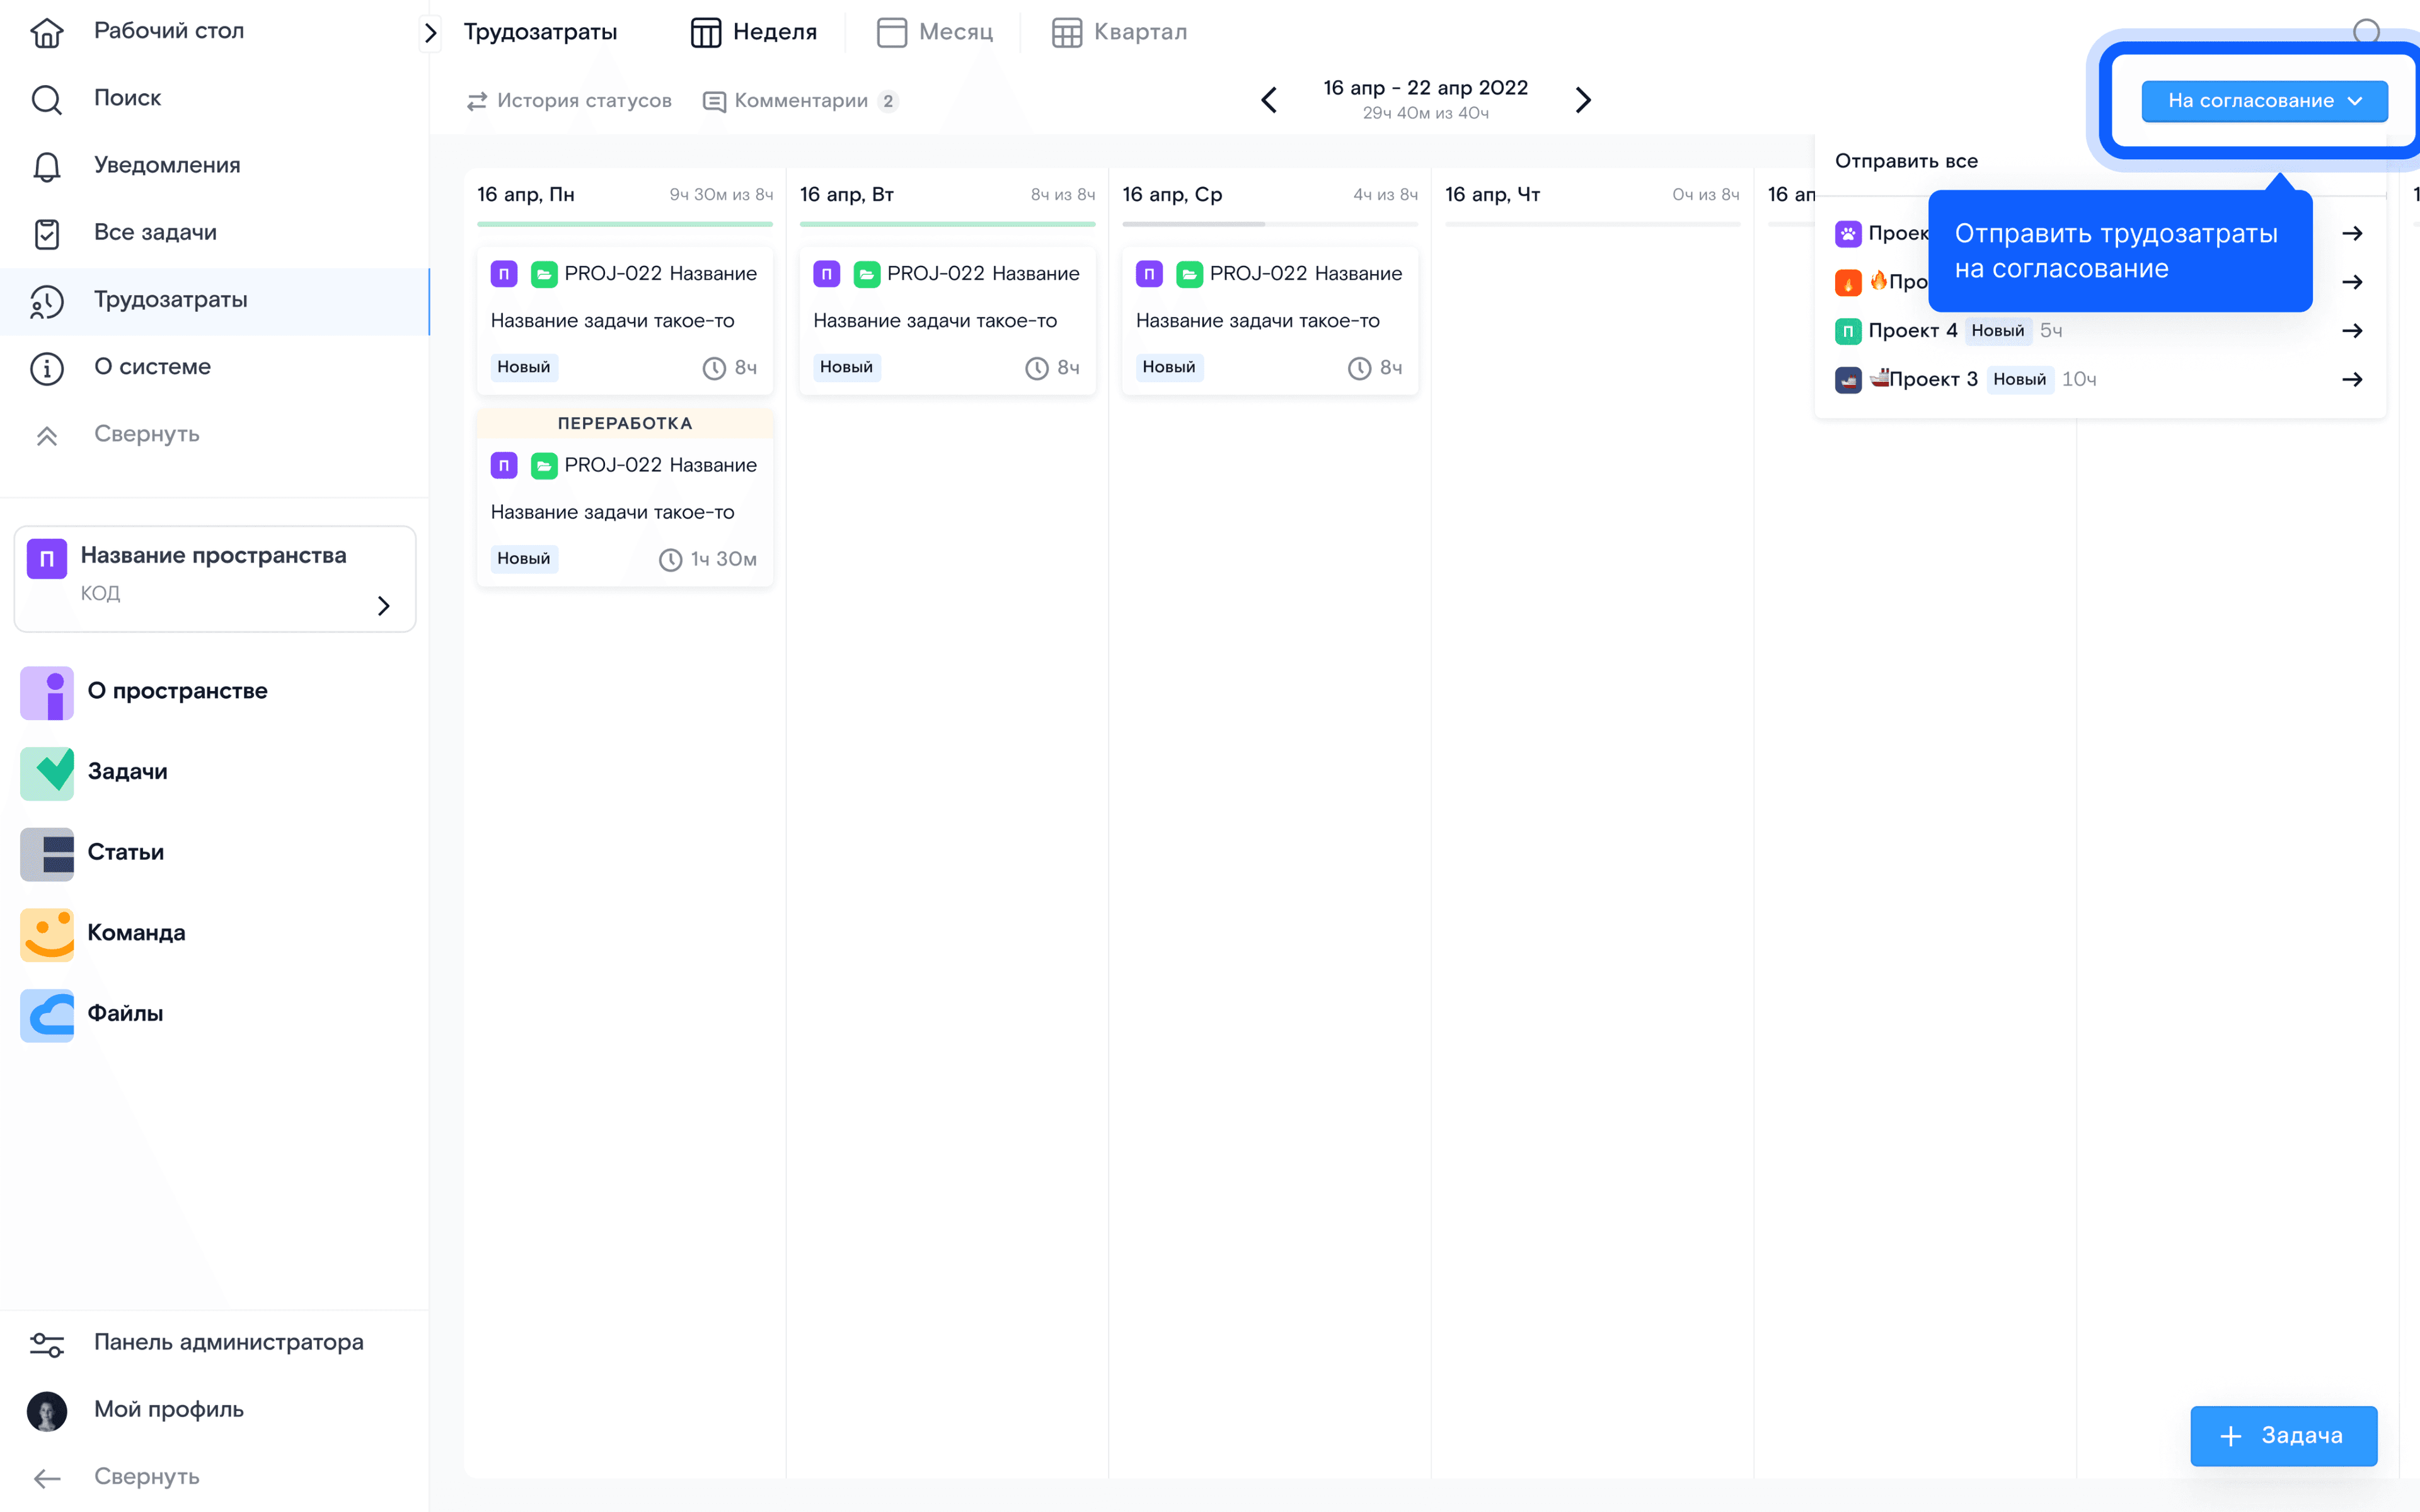
Task: Click circle icon in top right corner
Action: click(x=2366, y=32)
